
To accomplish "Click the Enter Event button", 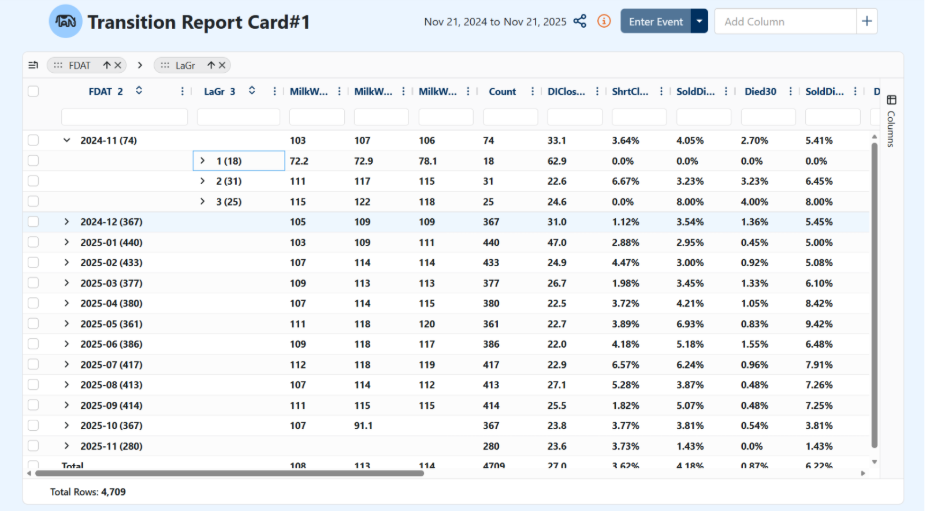I will (x=655, y=21).
